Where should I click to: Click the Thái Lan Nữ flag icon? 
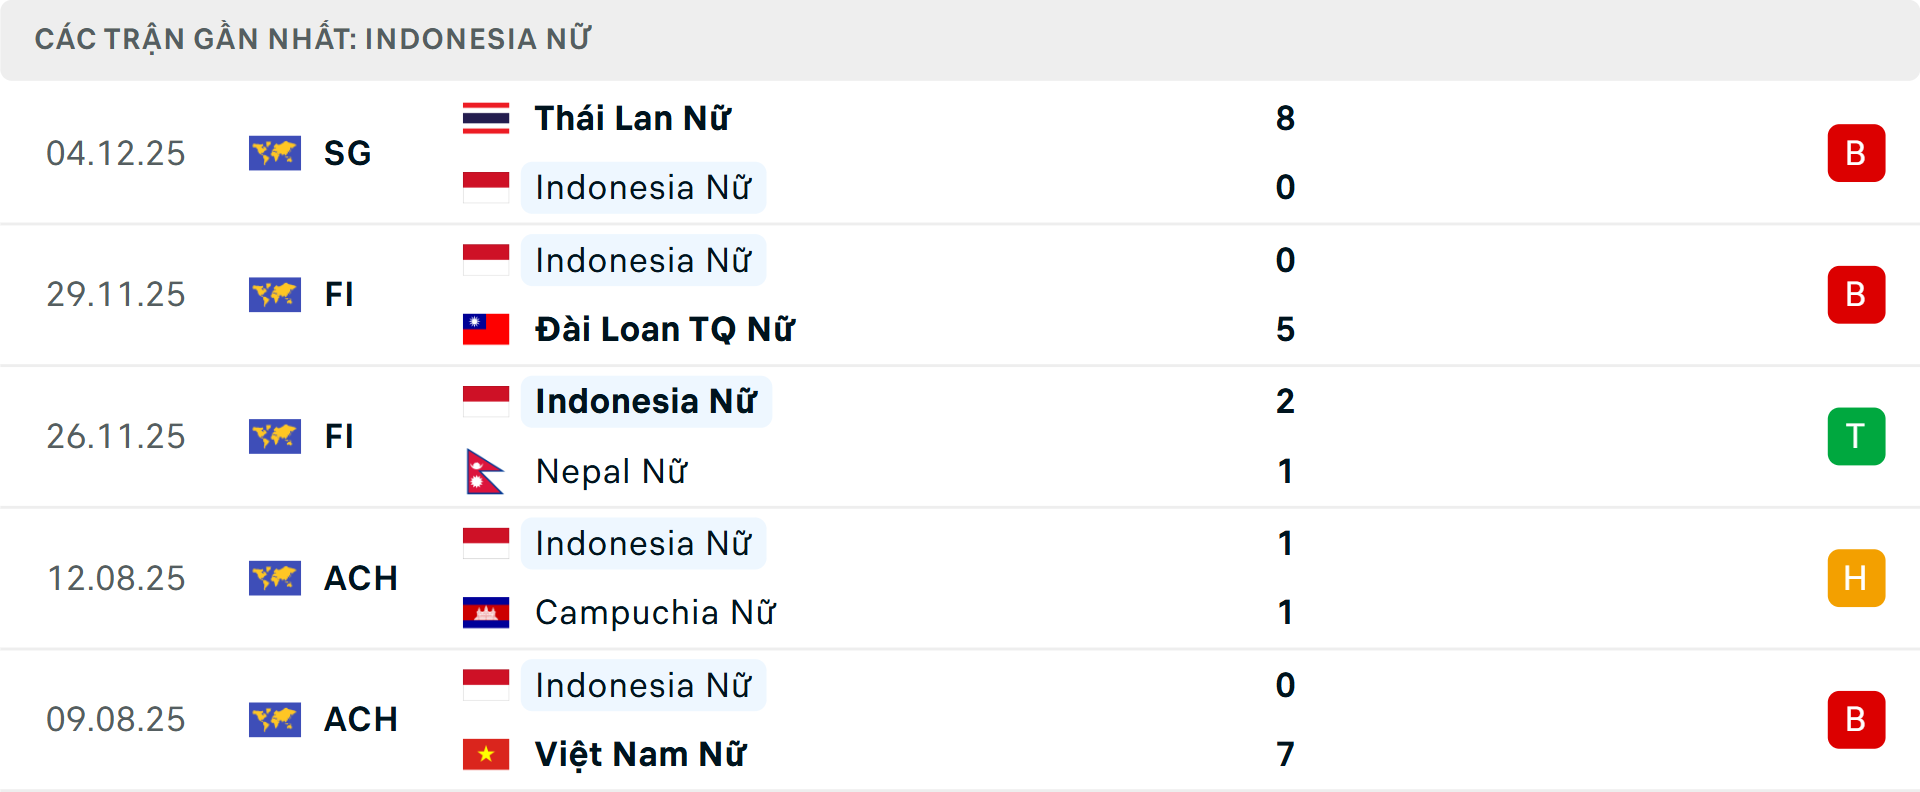tap(485, 117)
